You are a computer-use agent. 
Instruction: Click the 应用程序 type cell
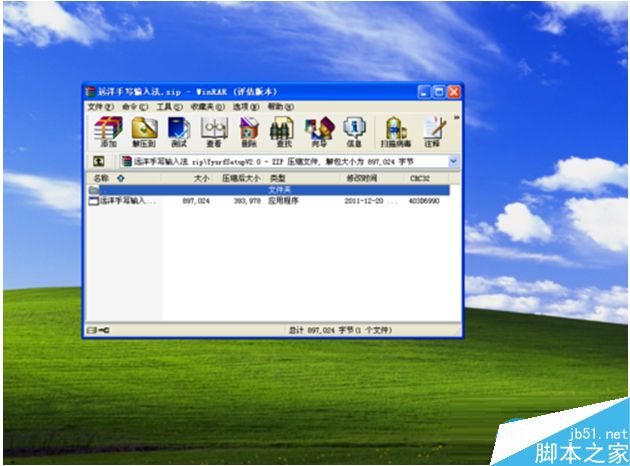pos(283,200)
